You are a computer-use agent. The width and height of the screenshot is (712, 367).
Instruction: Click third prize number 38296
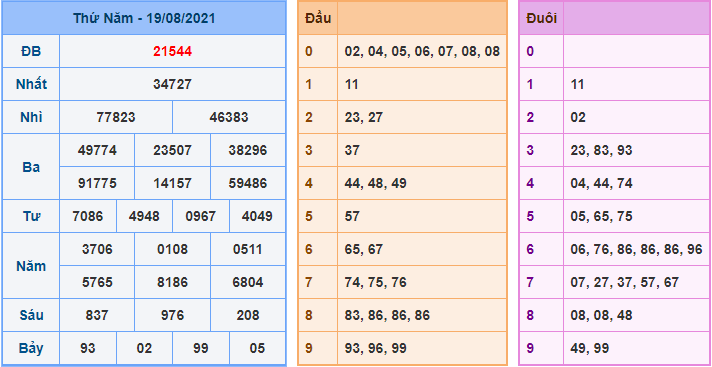click(x=248, y=150)
